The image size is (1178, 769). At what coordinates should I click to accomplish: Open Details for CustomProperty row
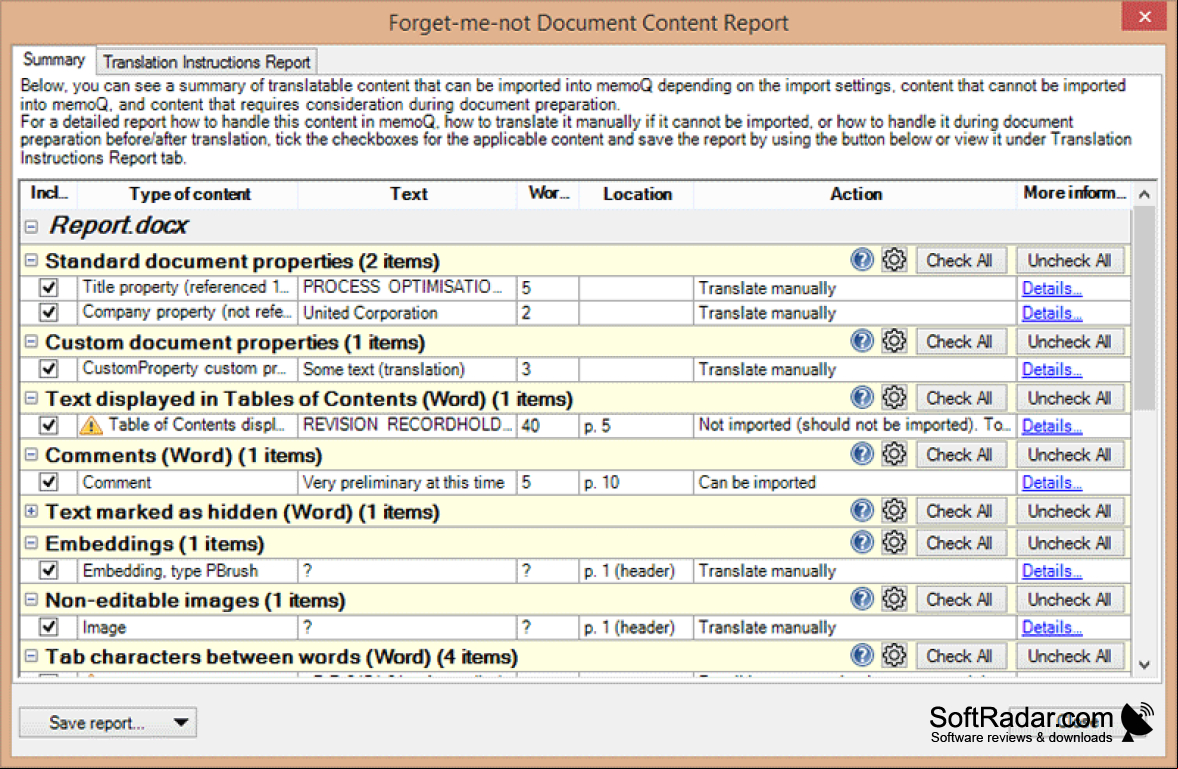pyautogui.click(x=1052, y=369)
